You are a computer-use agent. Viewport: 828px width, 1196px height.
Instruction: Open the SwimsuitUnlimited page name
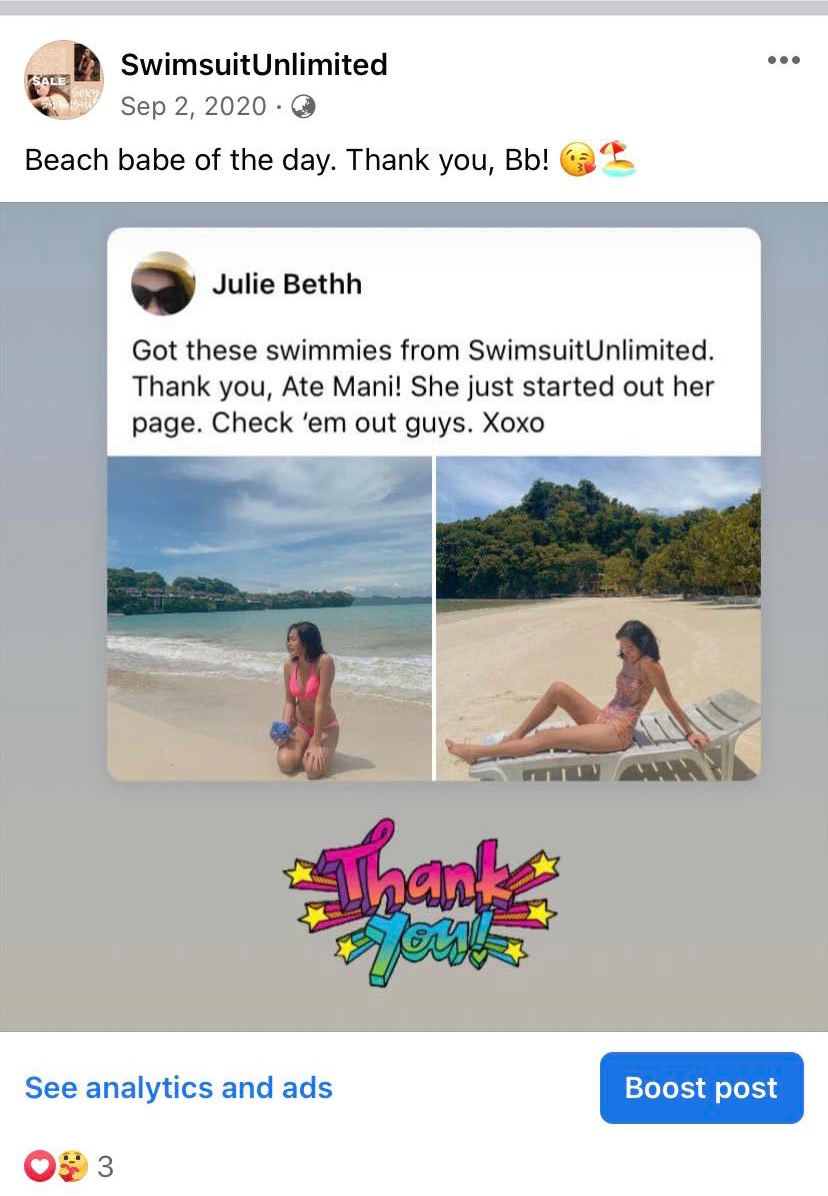click(x=254, y=64)
